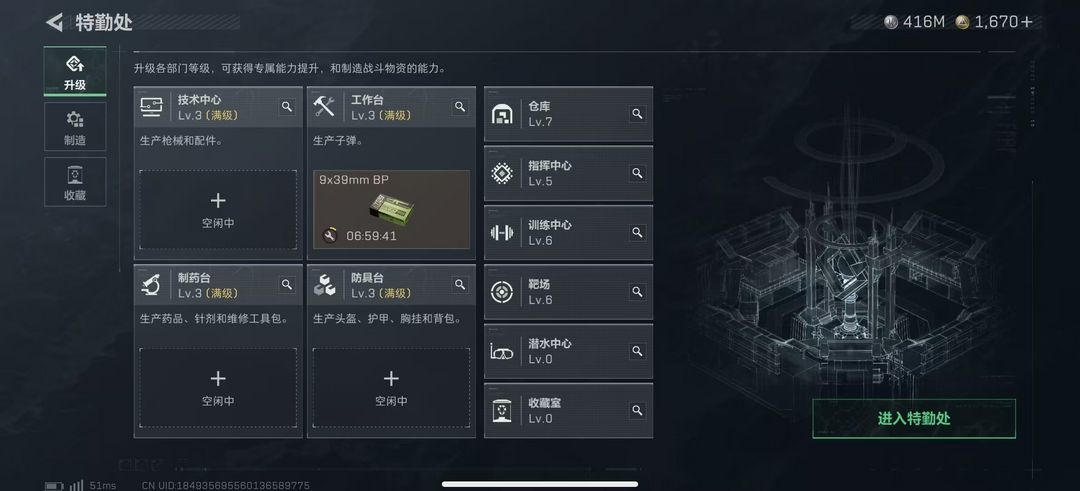The image size is (1080, 491).
Task: Click the 靶场 target icon
Action: click(501, 292)
